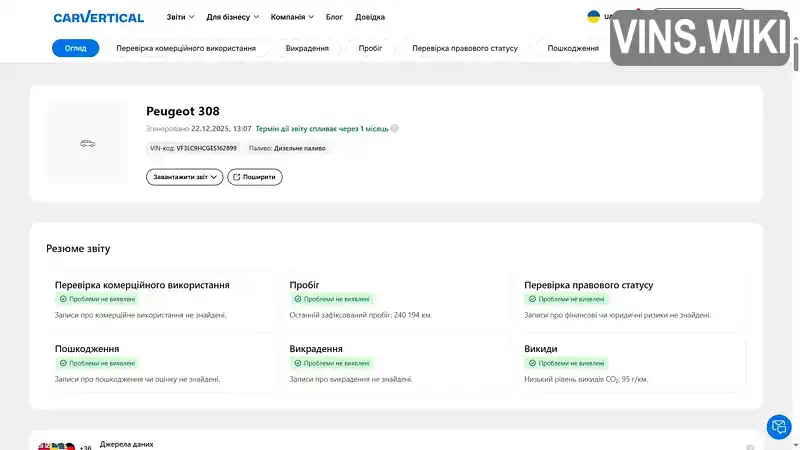
Task: Click the Резюме звіту heading
Action: pos(78,248)
